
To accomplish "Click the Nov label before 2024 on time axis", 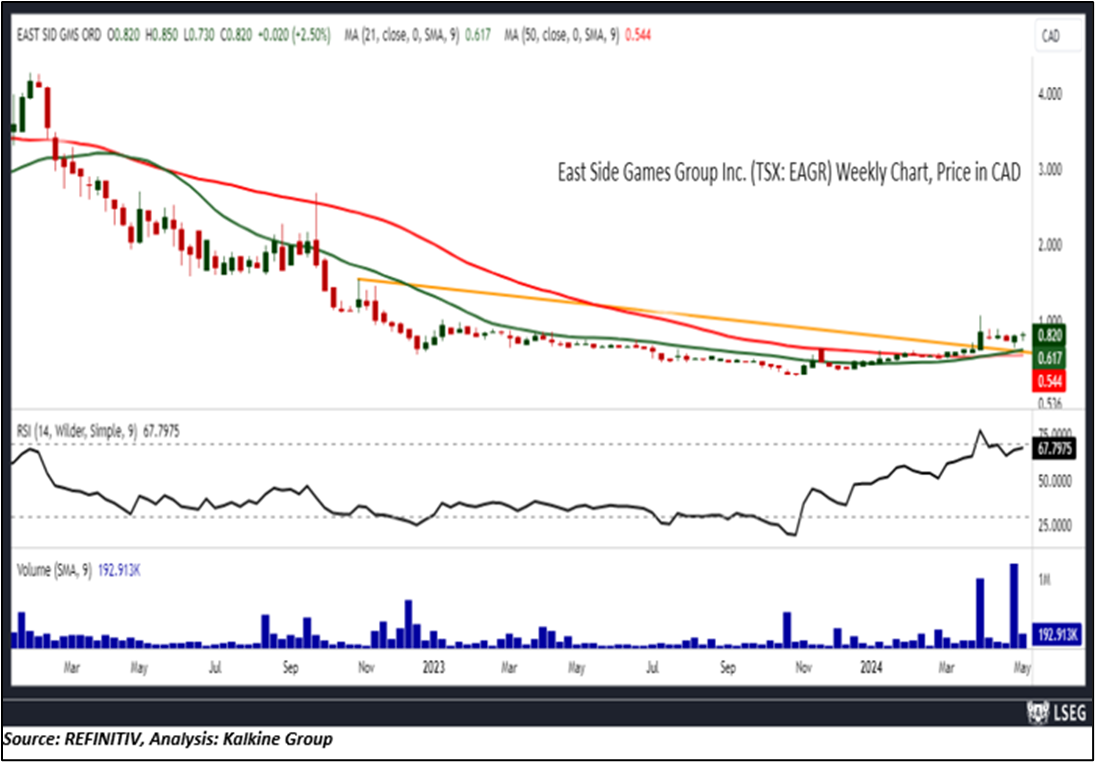I will (x=802, y=668).
